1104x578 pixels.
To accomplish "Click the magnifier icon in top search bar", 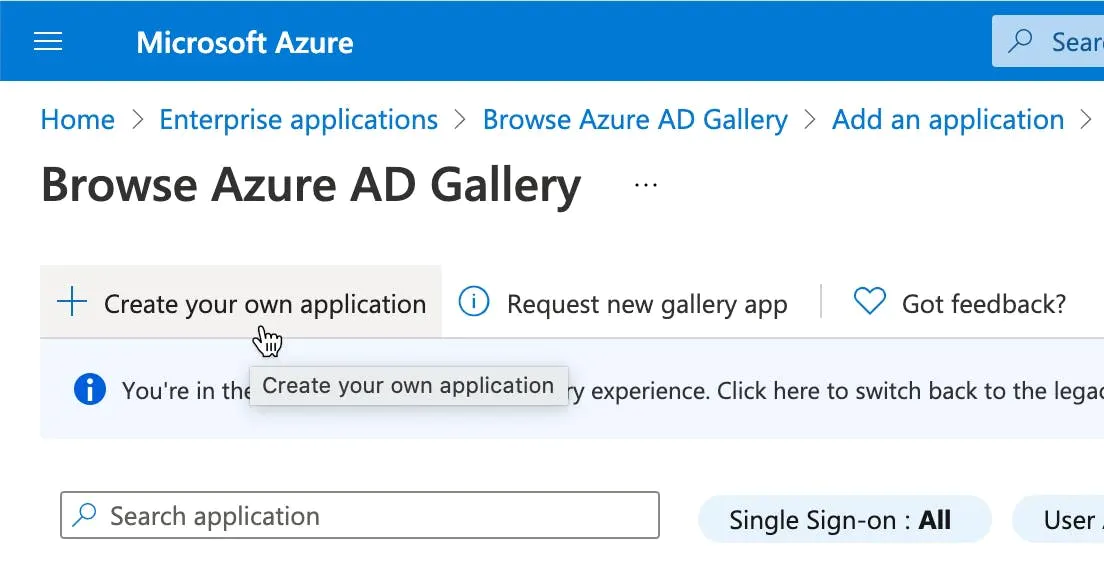I will 1020,41.
